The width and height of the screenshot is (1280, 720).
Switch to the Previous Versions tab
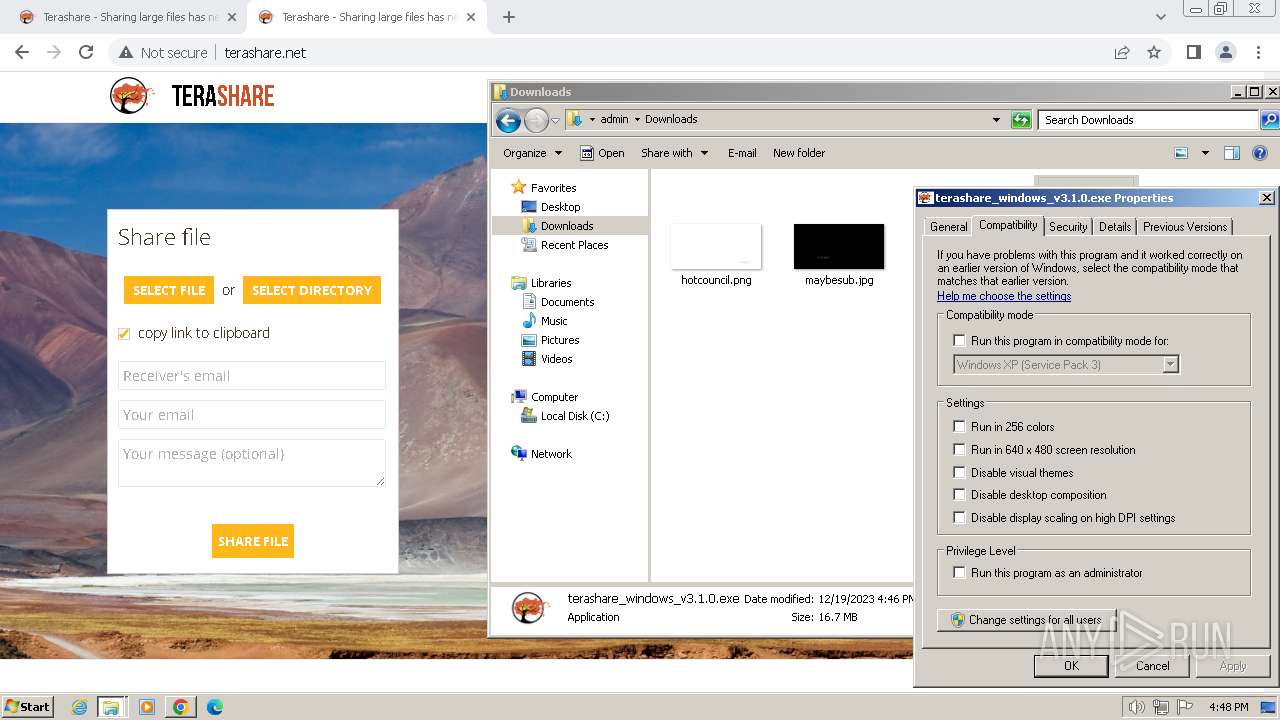tap(1185, 227)
